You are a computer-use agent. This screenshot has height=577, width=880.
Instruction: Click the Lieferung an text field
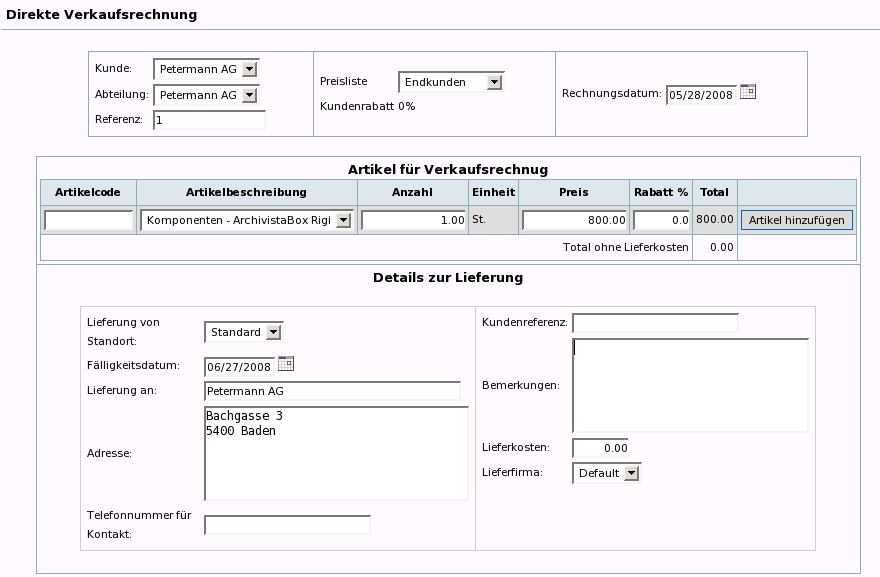[332, 391]
